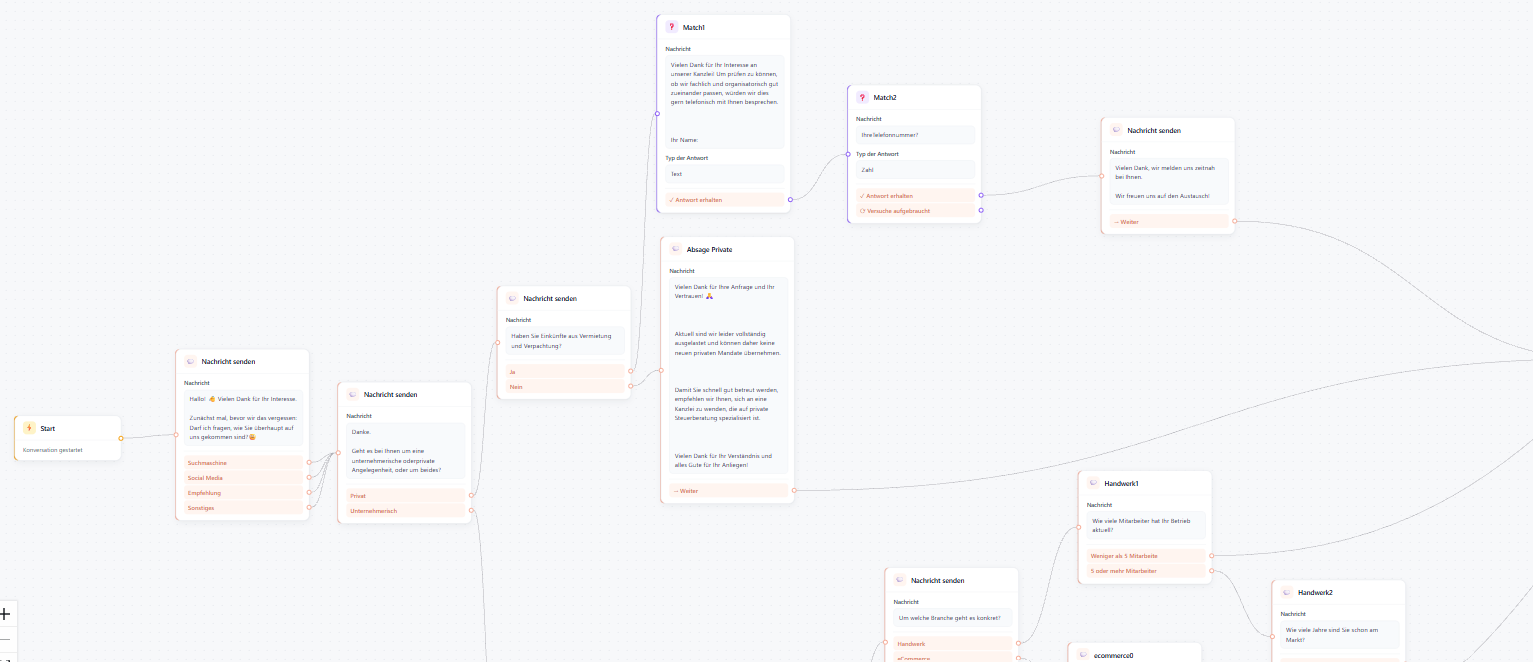Screen dimensions: 1533x662
Task: Select the Sonstiges answer option
Action: pyautogui.click(x=243, y=508)
